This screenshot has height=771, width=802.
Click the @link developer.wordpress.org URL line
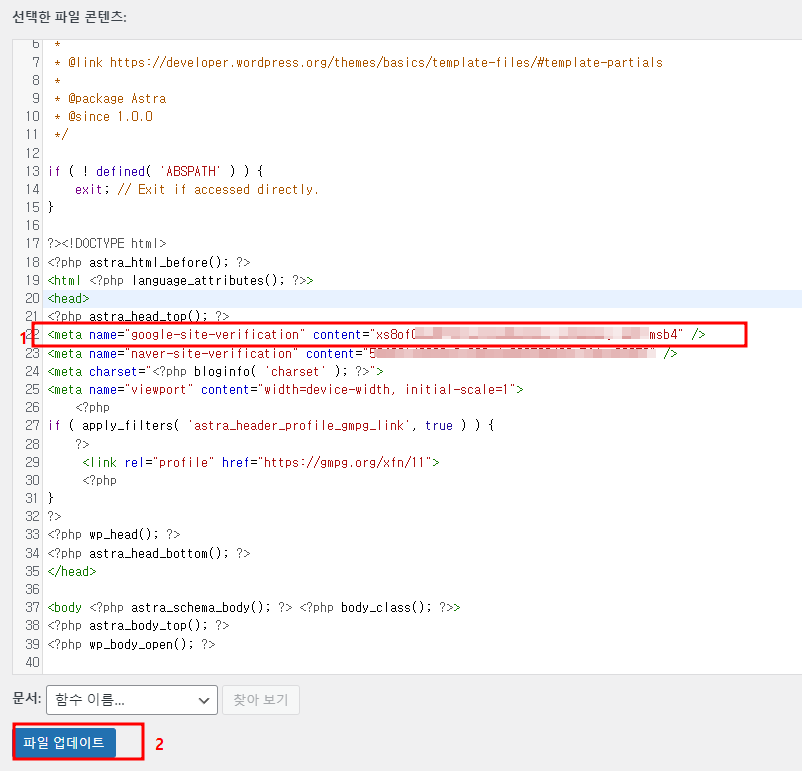pos(359,62)
